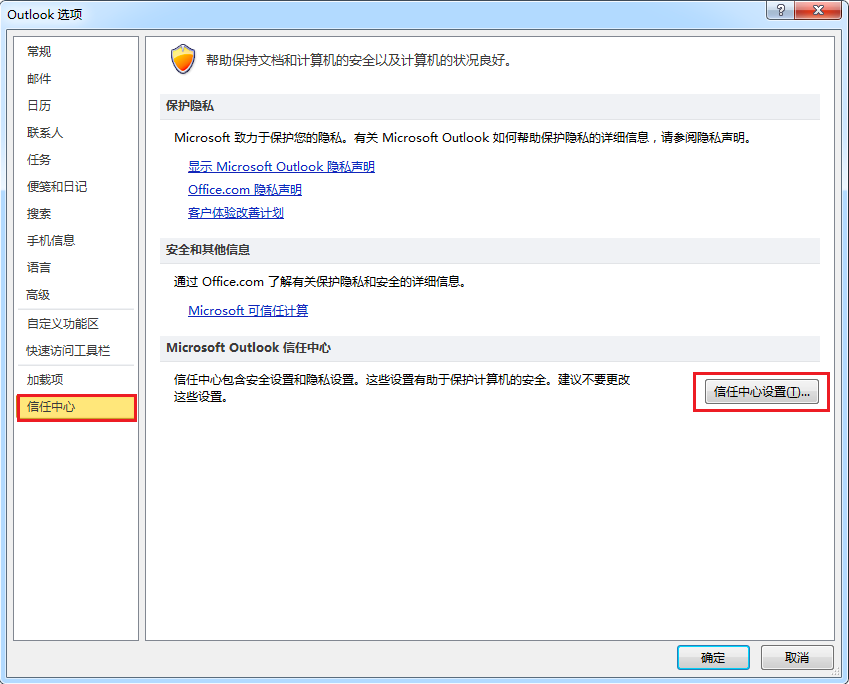Select 加载项 in the sidebar

(45, 380)
